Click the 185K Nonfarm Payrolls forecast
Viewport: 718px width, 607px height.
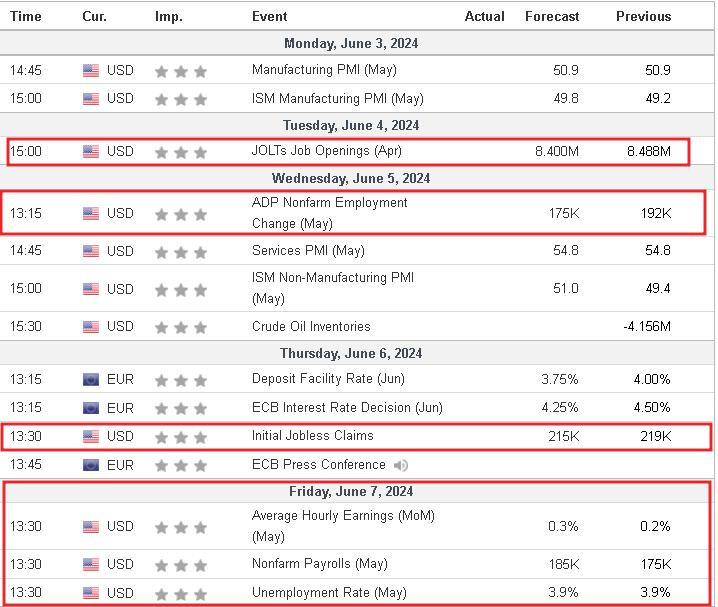pos(564,564)
